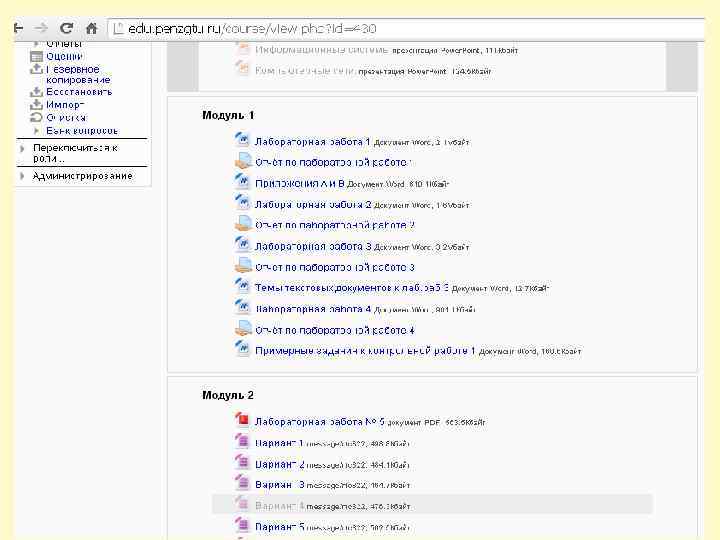Click the Восстановить icon
Screen dimensions: 720x540
click(x=36, y=92)
